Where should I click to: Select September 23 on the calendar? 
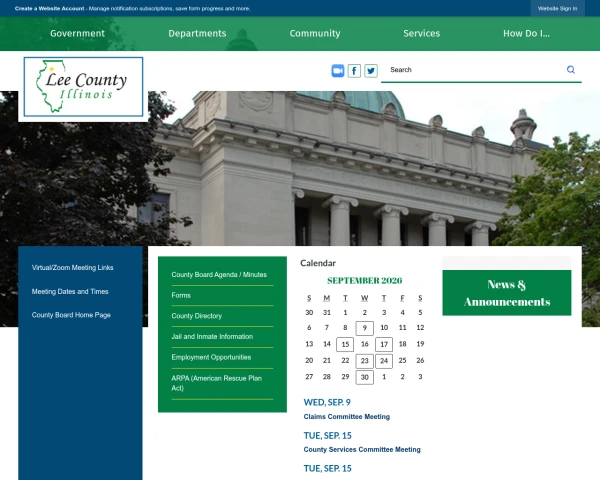pyautogui.click(x=365, y=361)
